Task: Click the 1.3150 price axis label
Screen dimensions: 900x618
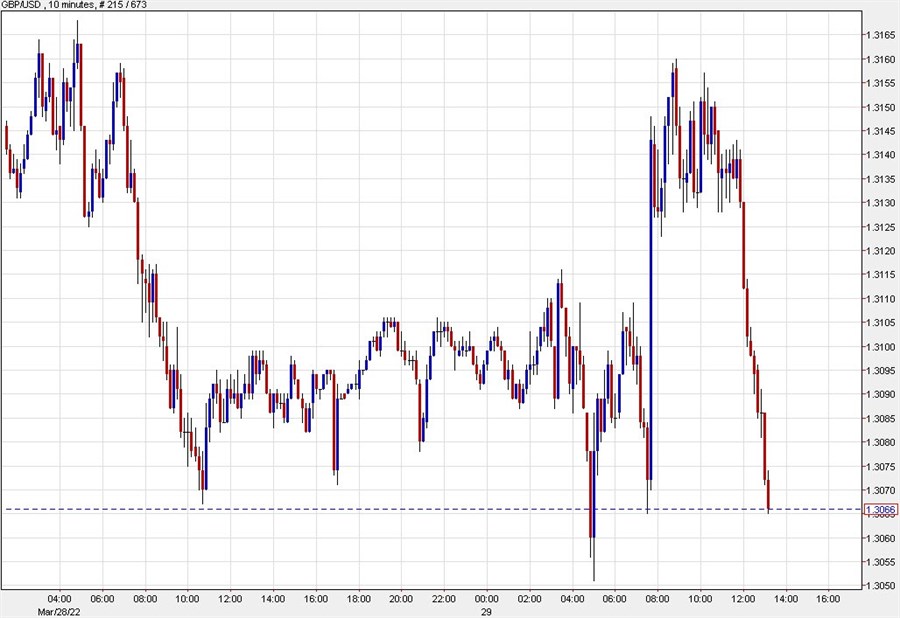Action: pyautogui.click(x=880, y=107)
